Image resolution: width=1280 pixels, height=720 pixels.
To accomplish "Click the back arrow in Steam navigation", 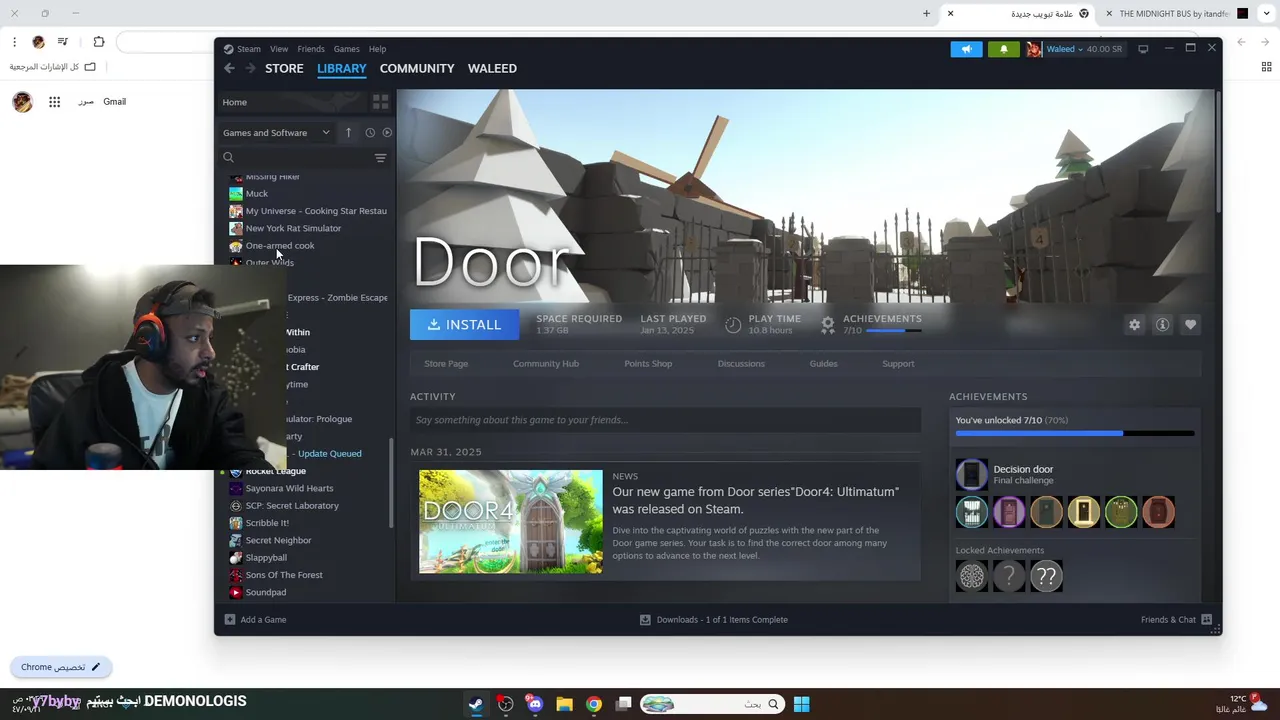I will coord(229,68).
